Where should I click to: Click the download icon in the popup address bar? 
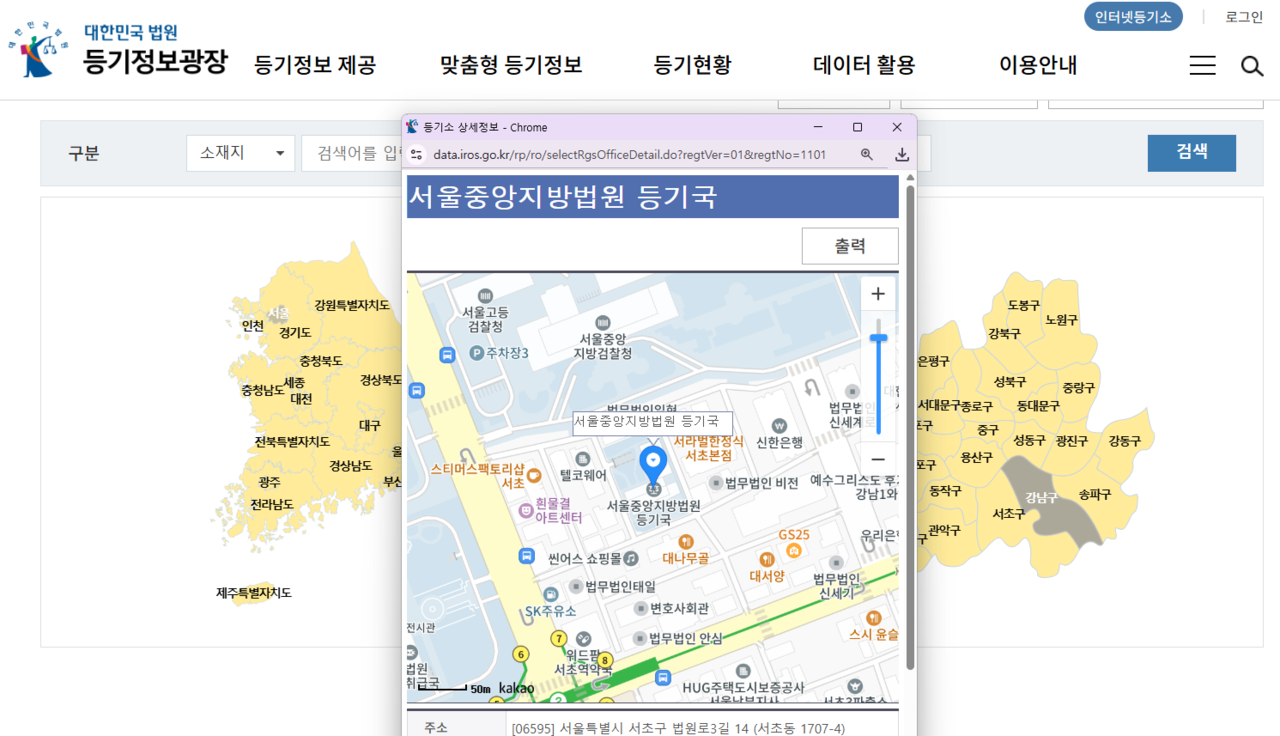[x=900, y=155]
